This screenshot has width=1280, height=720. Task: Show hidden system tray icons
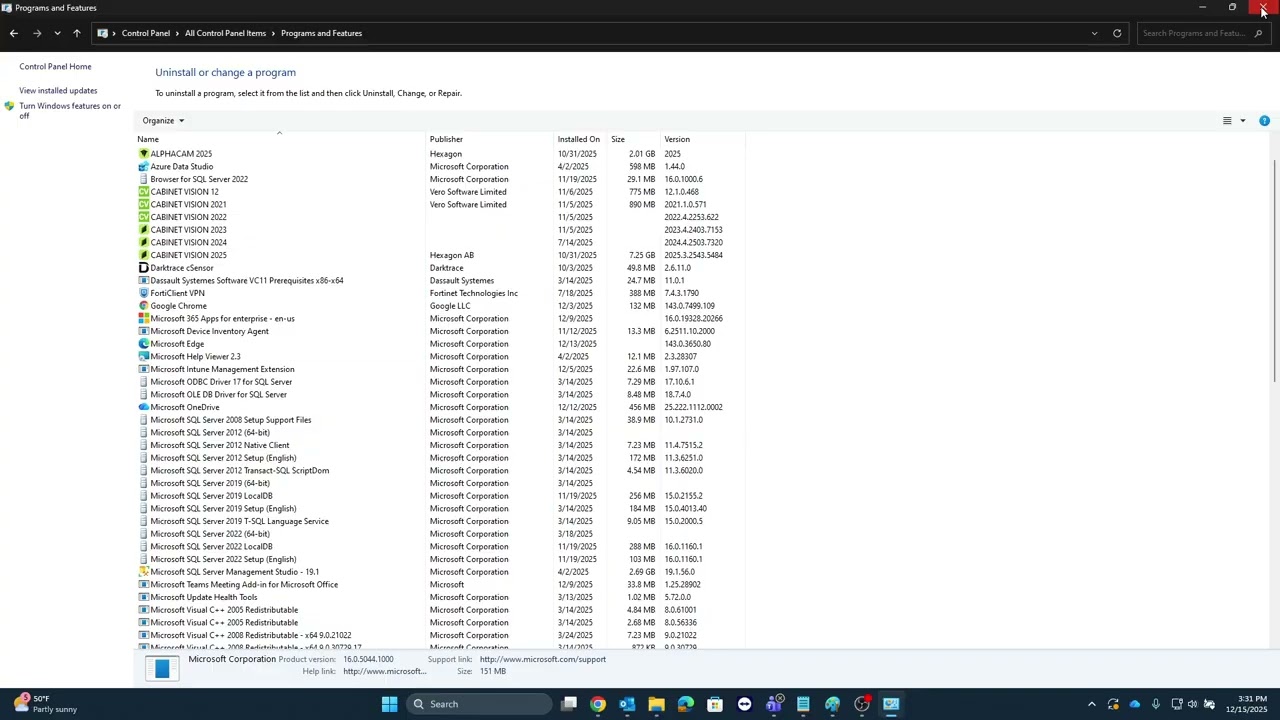click(1091, 704)
